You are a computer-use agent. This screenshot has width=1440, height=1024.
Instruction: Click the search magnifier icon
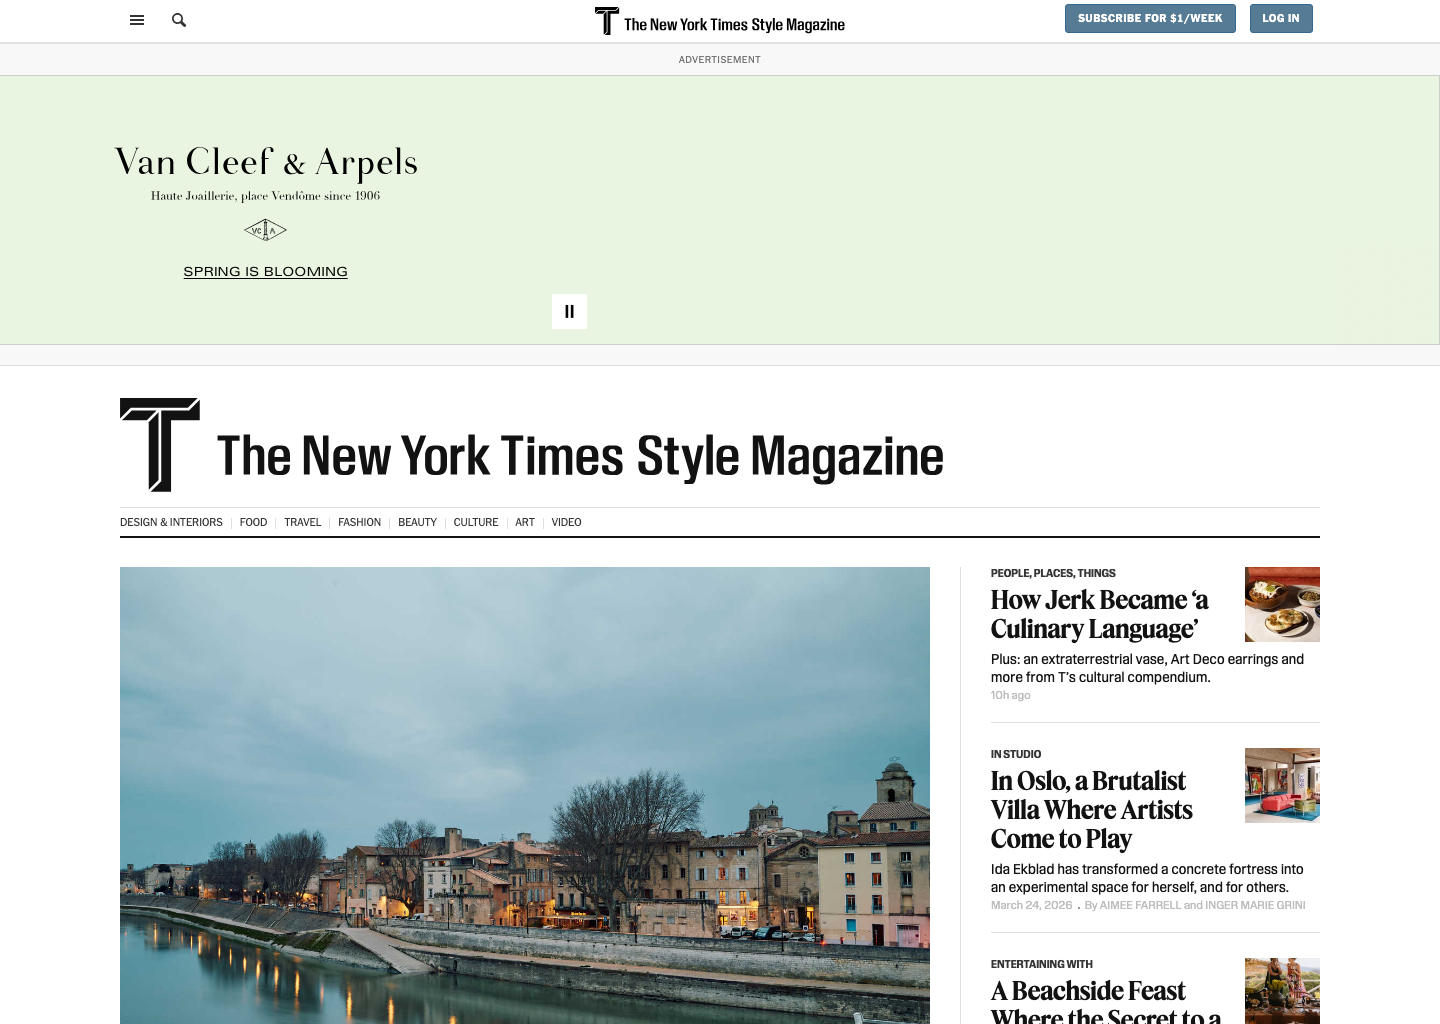[x=178, y=20]
